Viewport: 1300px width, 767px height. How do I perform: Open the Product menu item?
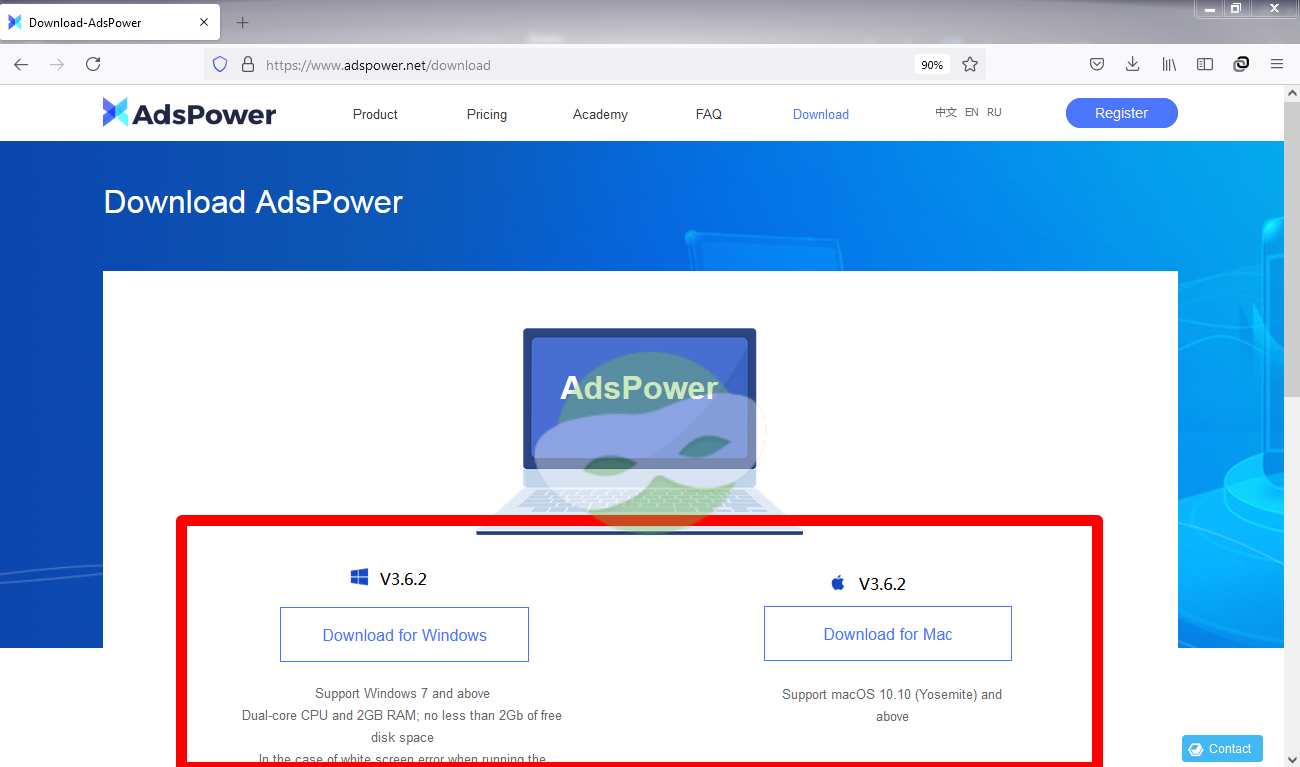375,114
